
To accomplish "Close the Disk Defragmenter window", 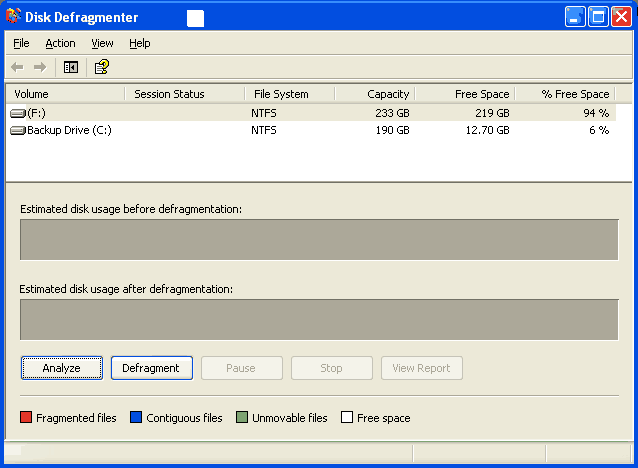I will click(x=621, y=17).
